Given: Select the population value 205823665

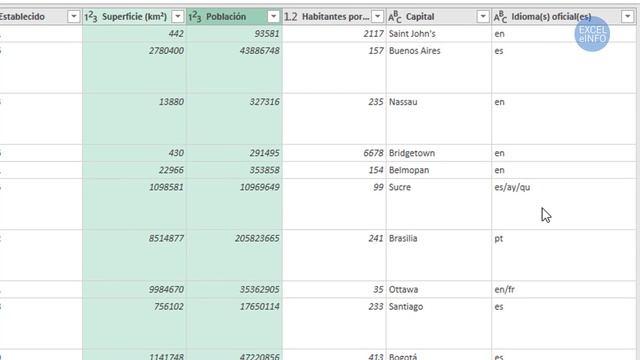Looking at the screenshot, I should point(234,255).
